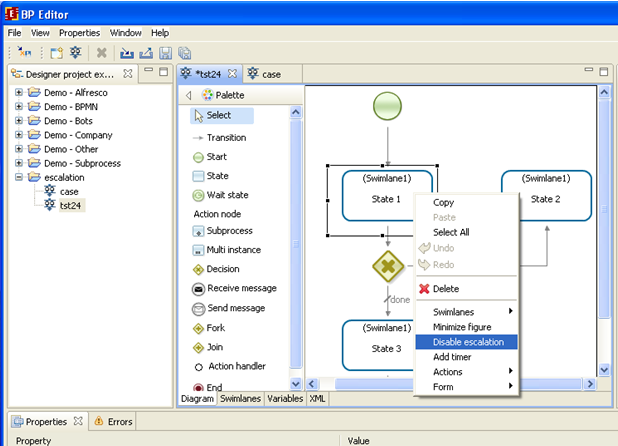Click the Import process toolbar icon
The height and width of the screenshot is (446, 618).
click(127, 53)
